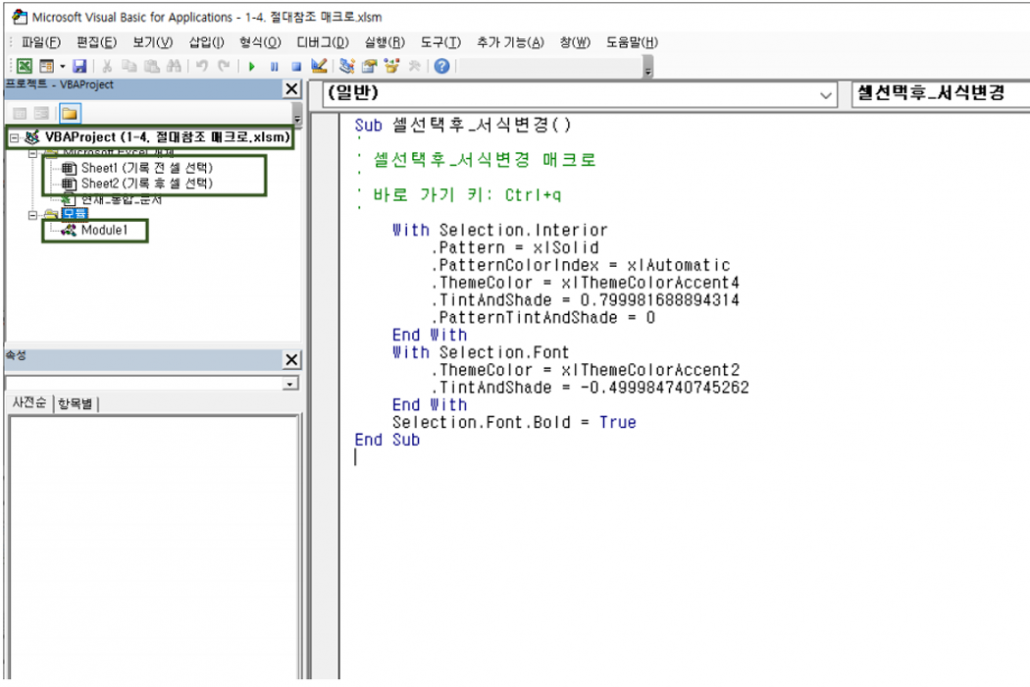The image size is (1030, 687).
Task: Collapse the VBAProject root node
Action: 14,138
